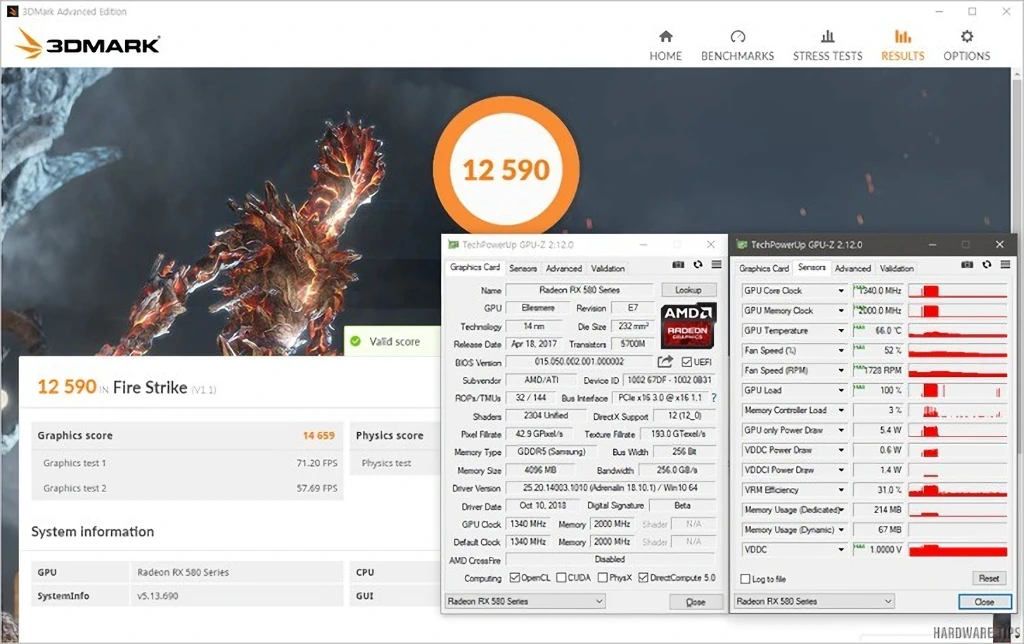Click the Graphics test 1 71.20 FPS value
The image size is (1024, 644).
317,462
